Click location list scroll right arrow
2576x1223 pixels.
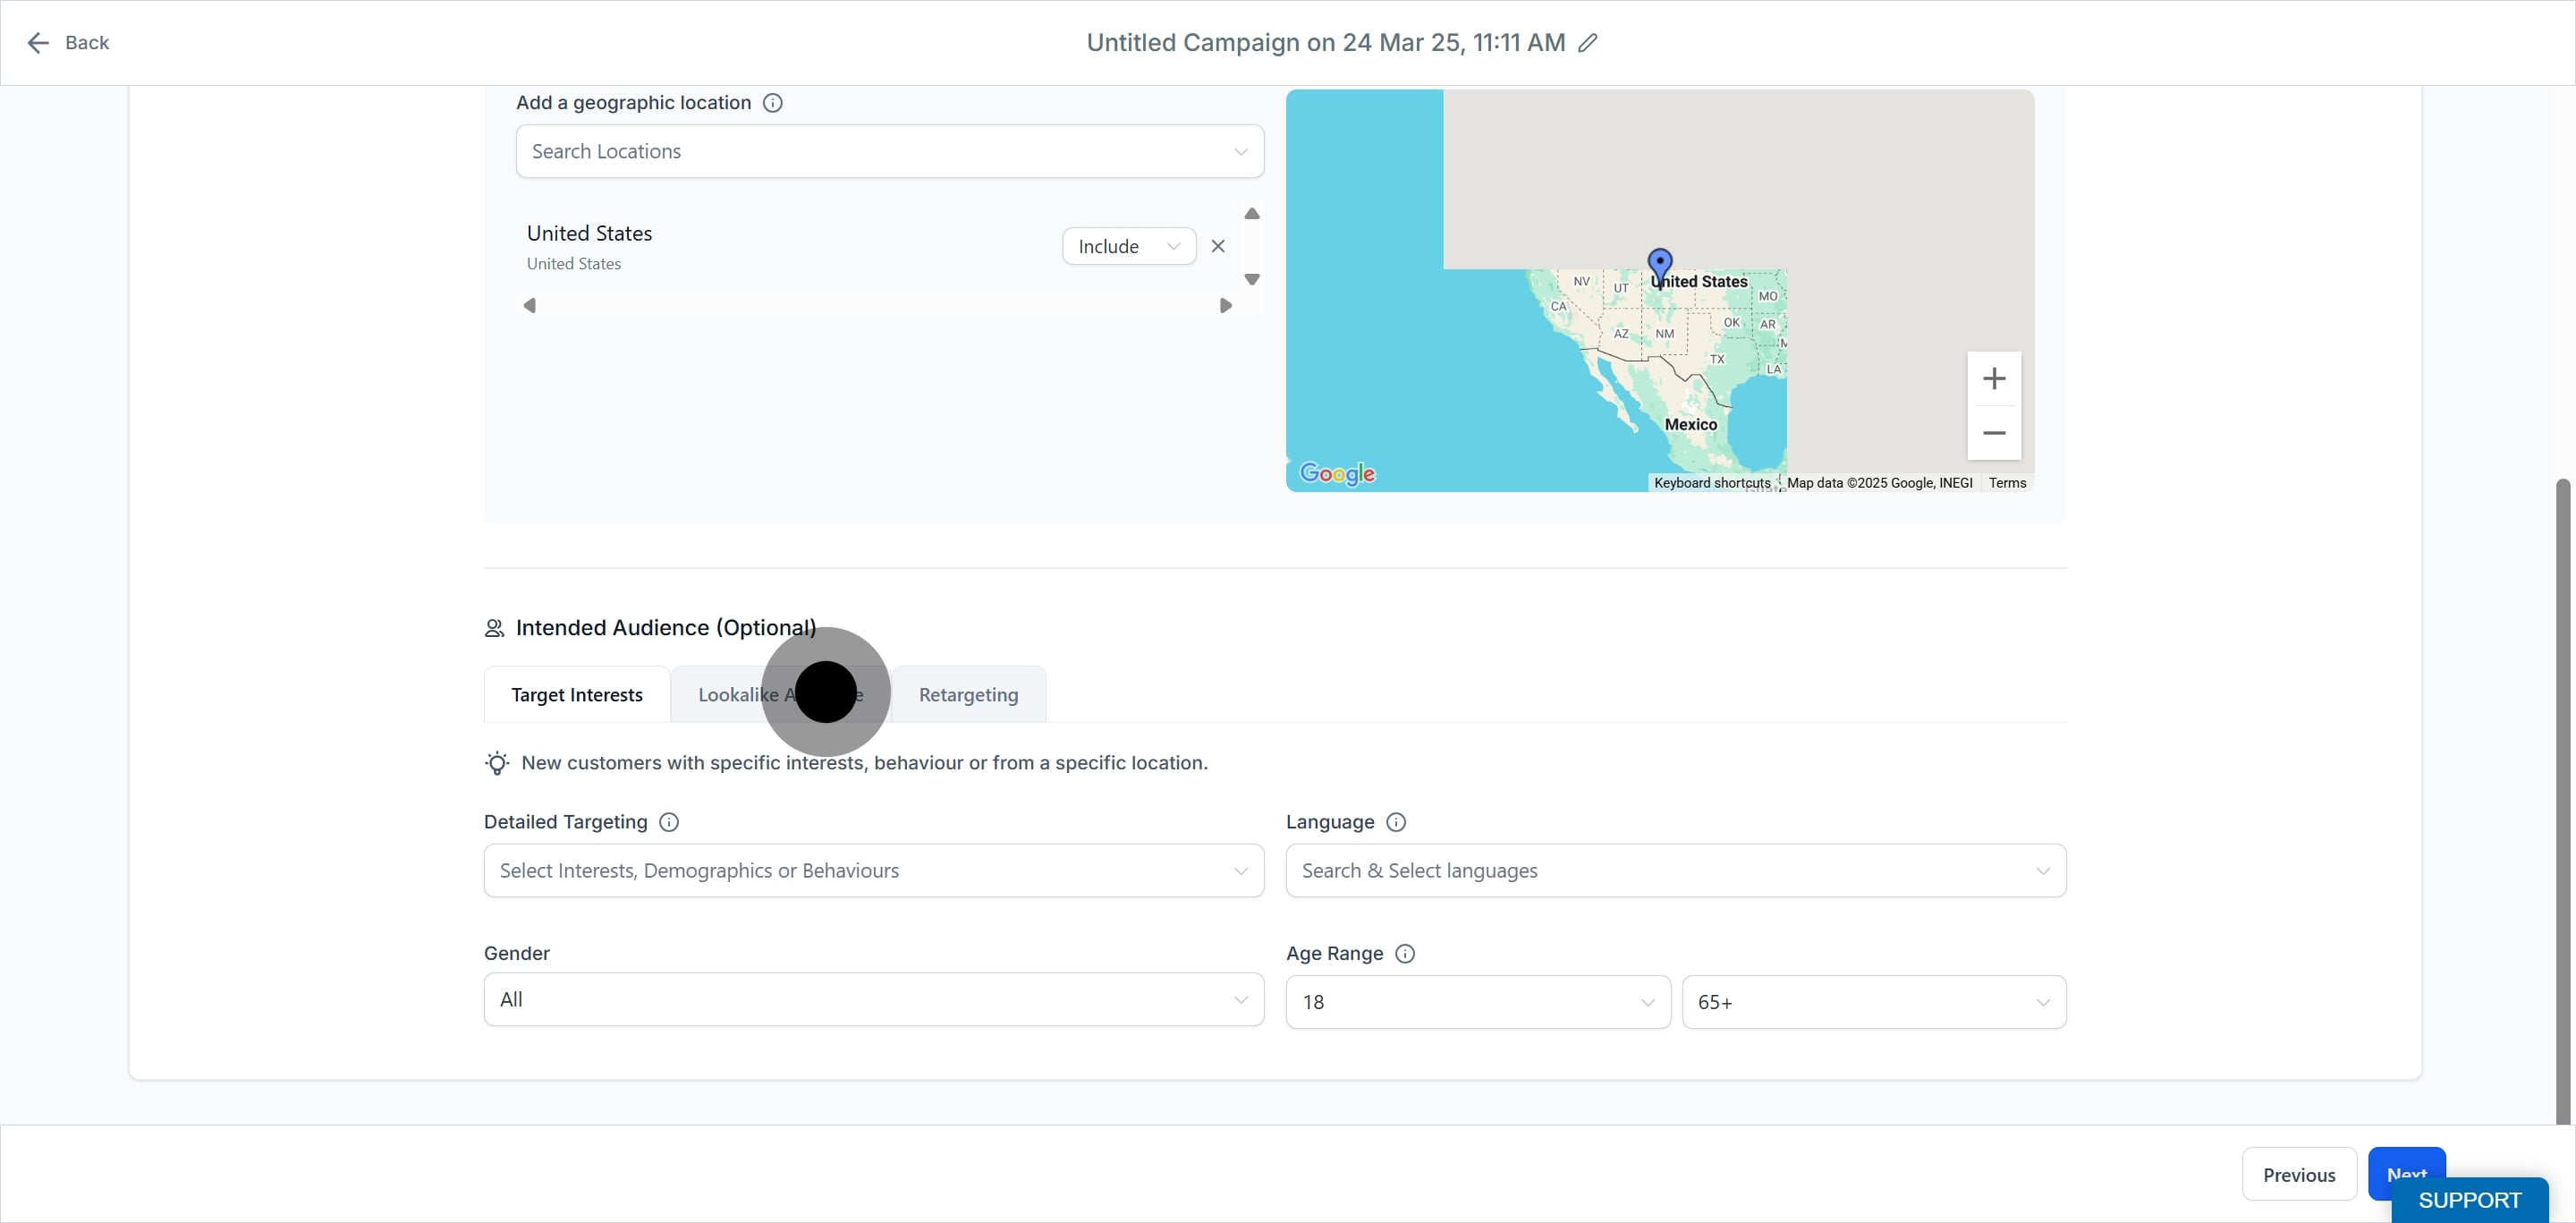point(1225,305)
